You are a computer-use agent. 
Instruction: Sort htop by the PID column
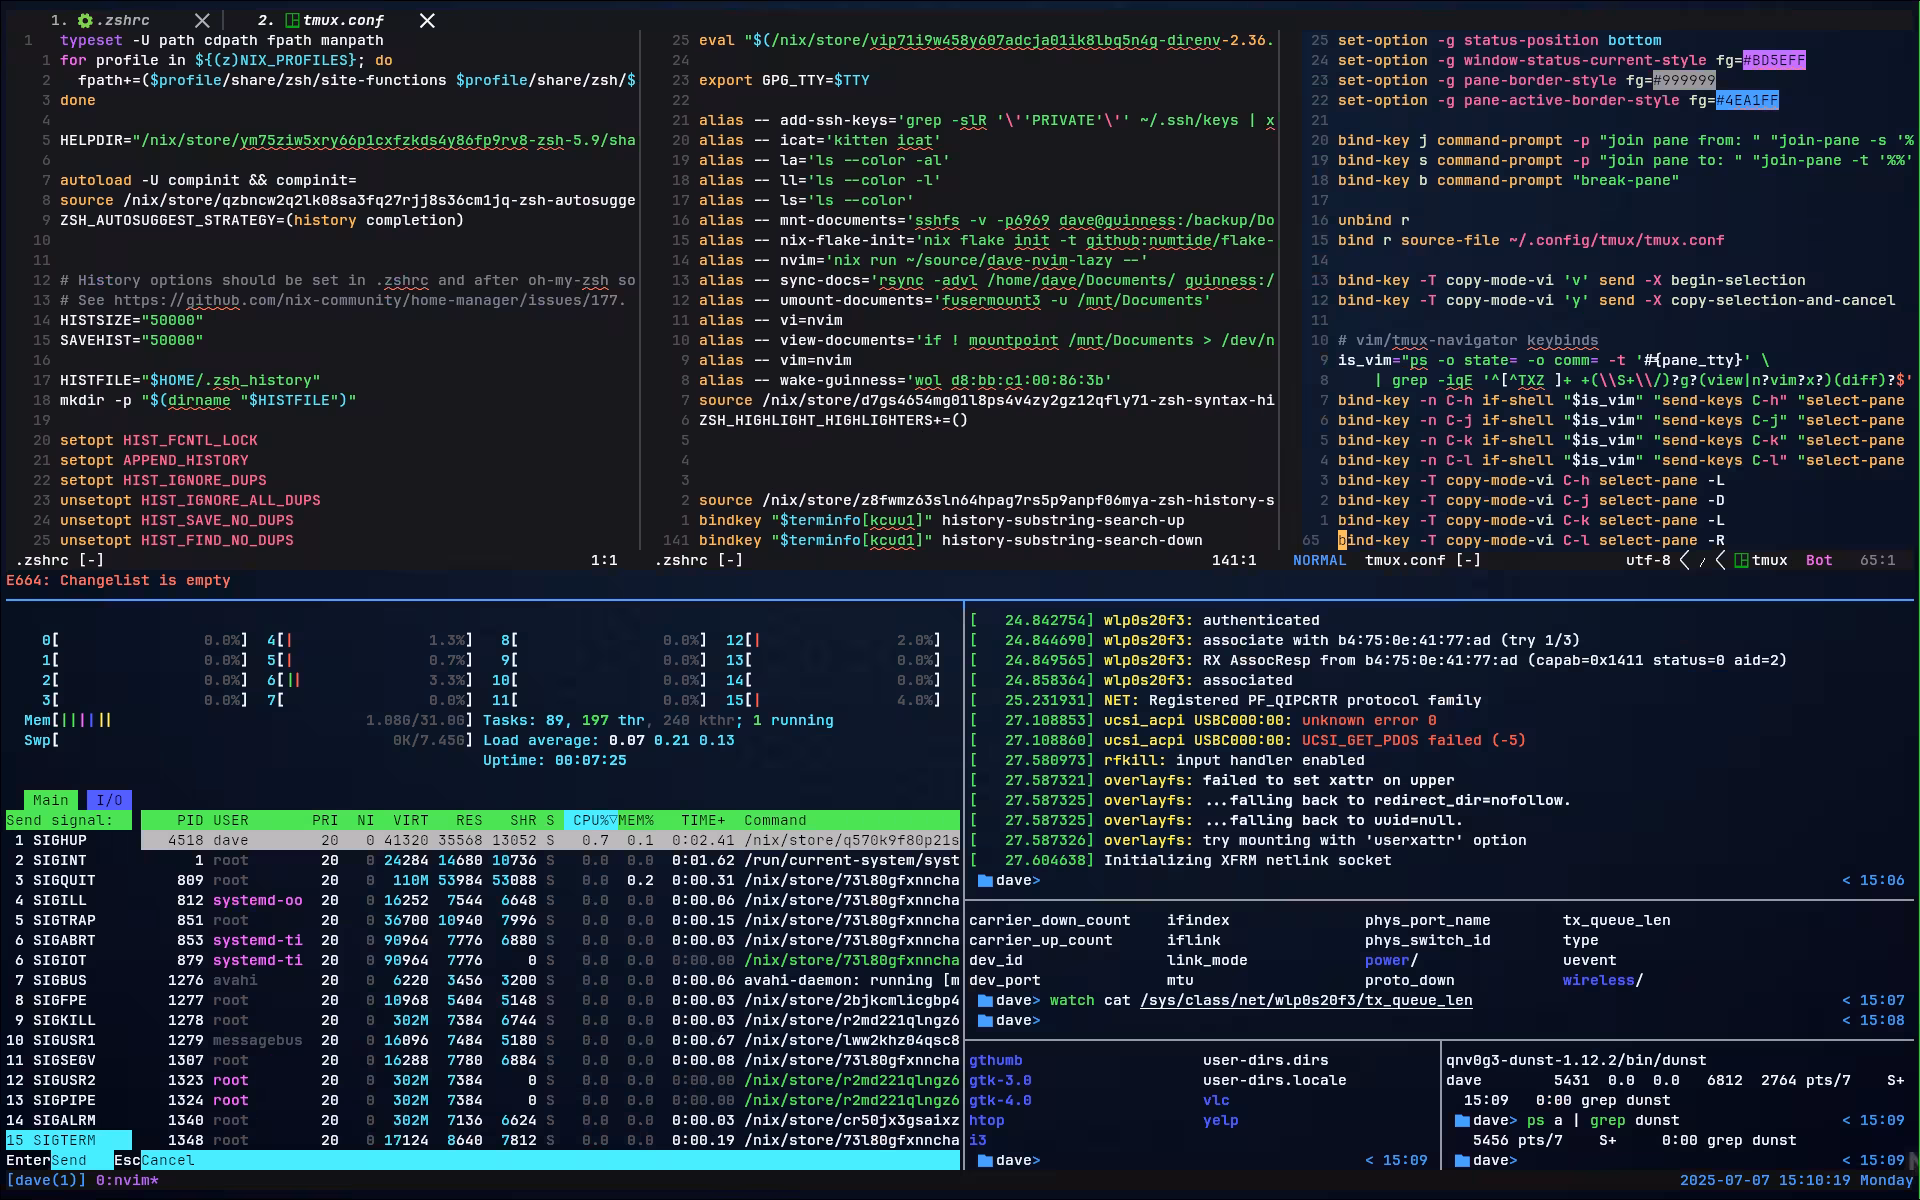190,820
